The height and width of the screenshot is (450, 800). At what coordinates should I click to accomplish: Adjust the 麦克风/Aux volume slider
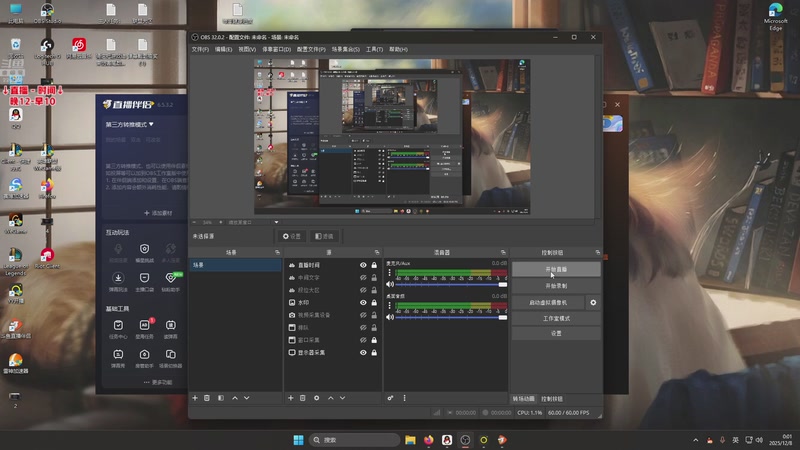pos(451,284)
